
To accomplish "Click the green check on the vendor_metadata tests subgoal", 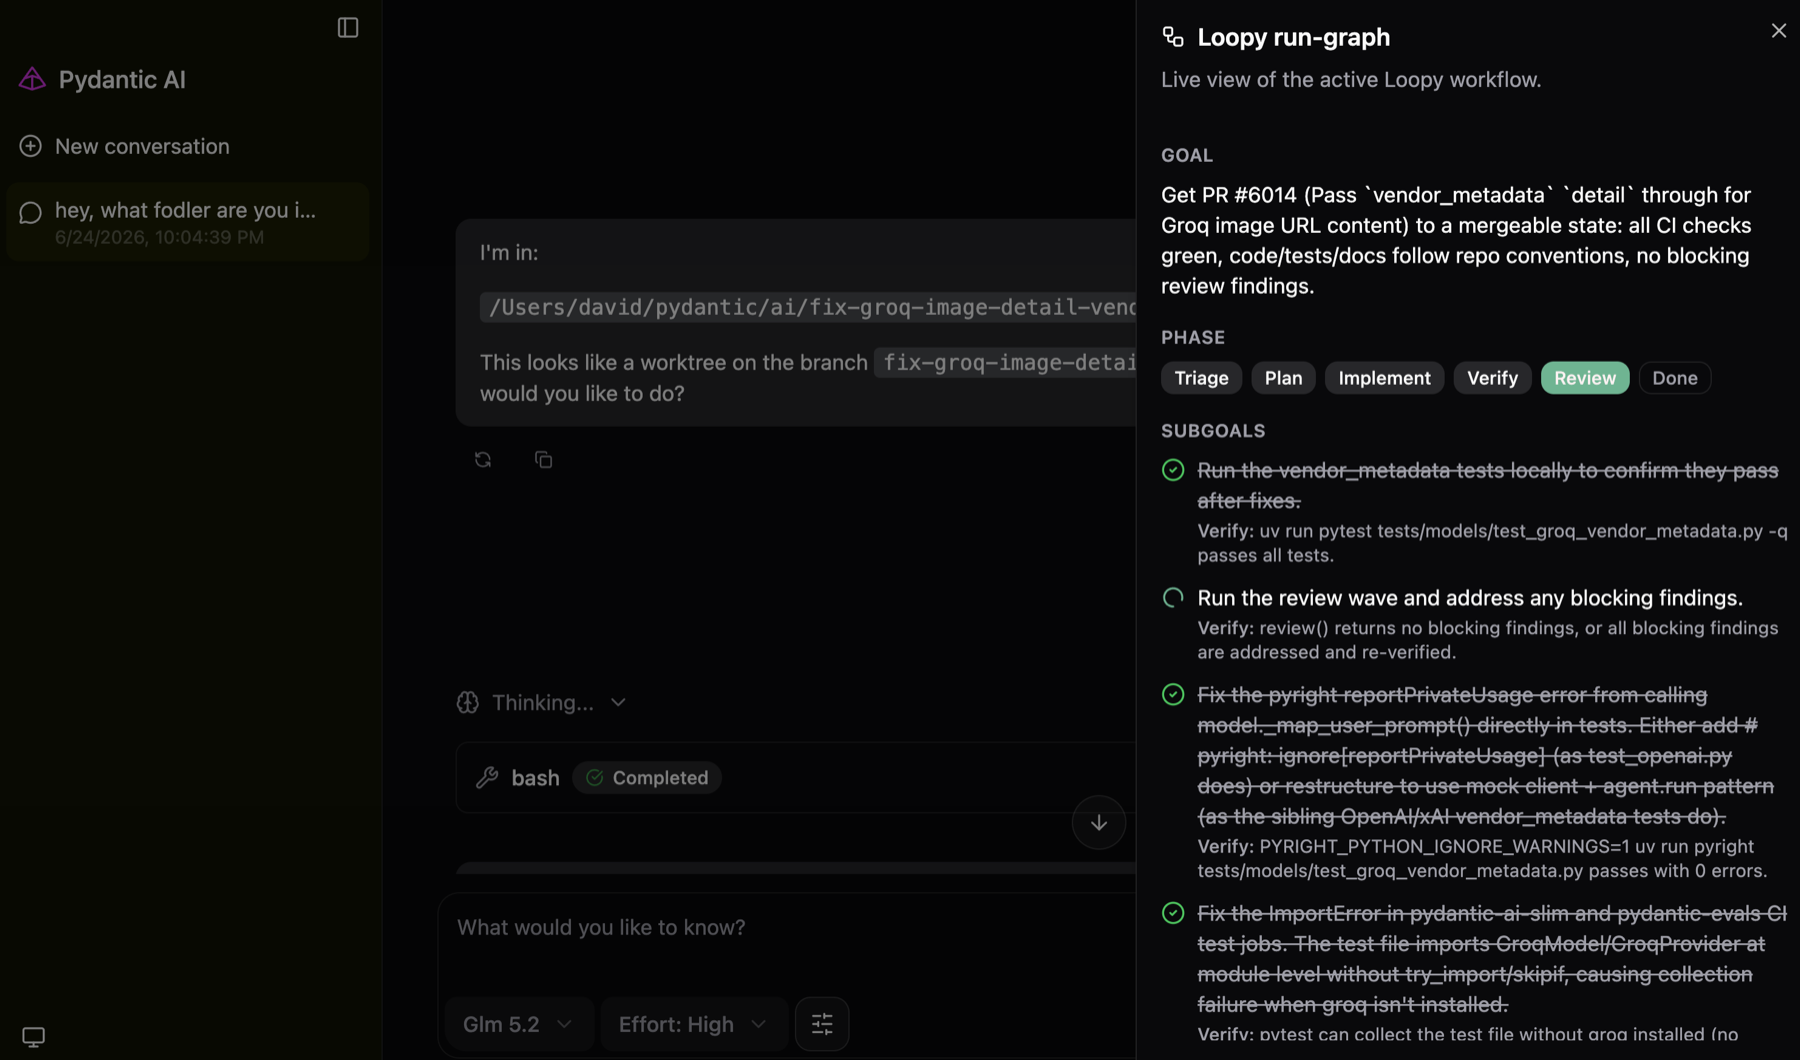I will point(1173,470).
